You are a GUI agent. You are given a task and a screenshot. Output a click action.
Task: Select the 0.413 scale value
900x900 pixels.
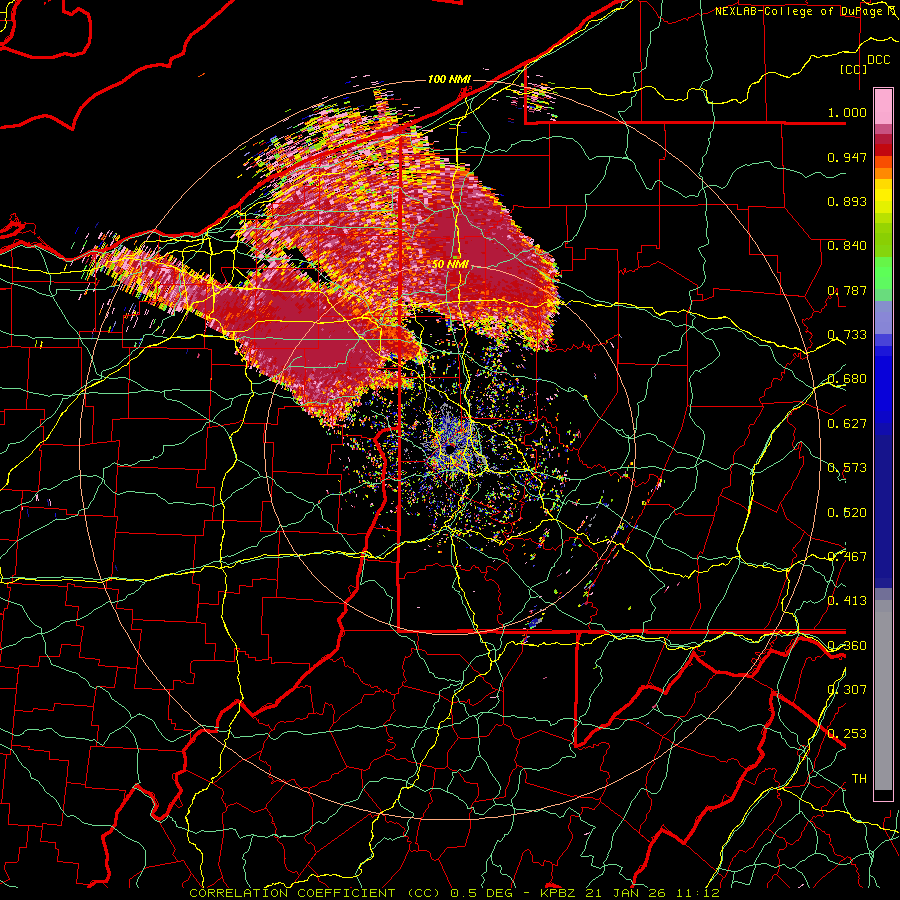(x=847, y=601)
